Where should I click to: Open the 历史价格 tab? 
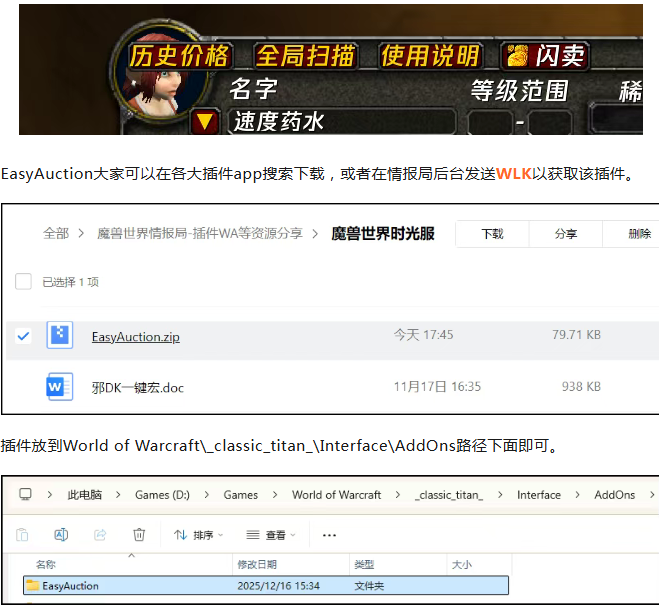click(x=180, y=56)
